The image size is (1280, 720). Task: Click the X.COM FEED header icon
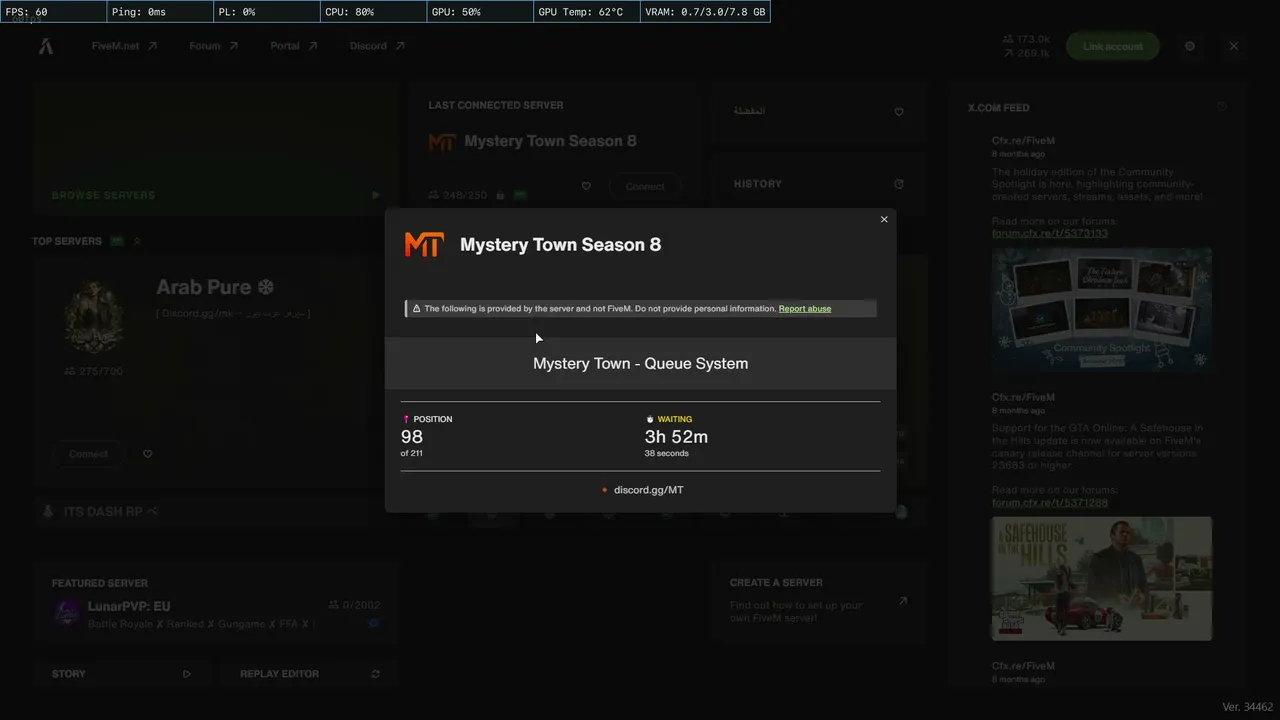click(1222, 107)
